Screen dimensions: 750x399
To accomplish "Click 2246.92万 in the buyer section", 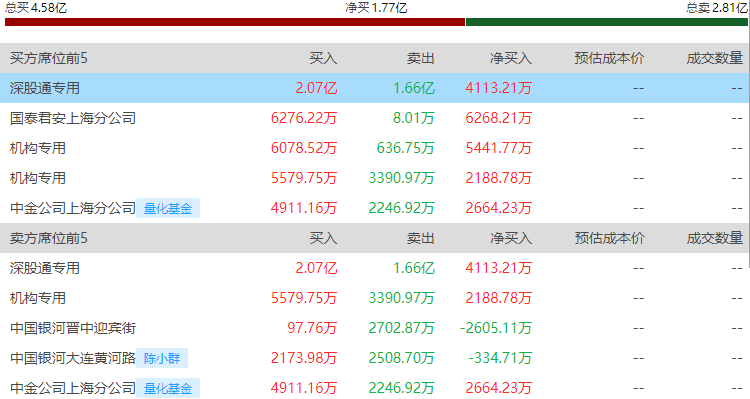I will coord(402,208).
